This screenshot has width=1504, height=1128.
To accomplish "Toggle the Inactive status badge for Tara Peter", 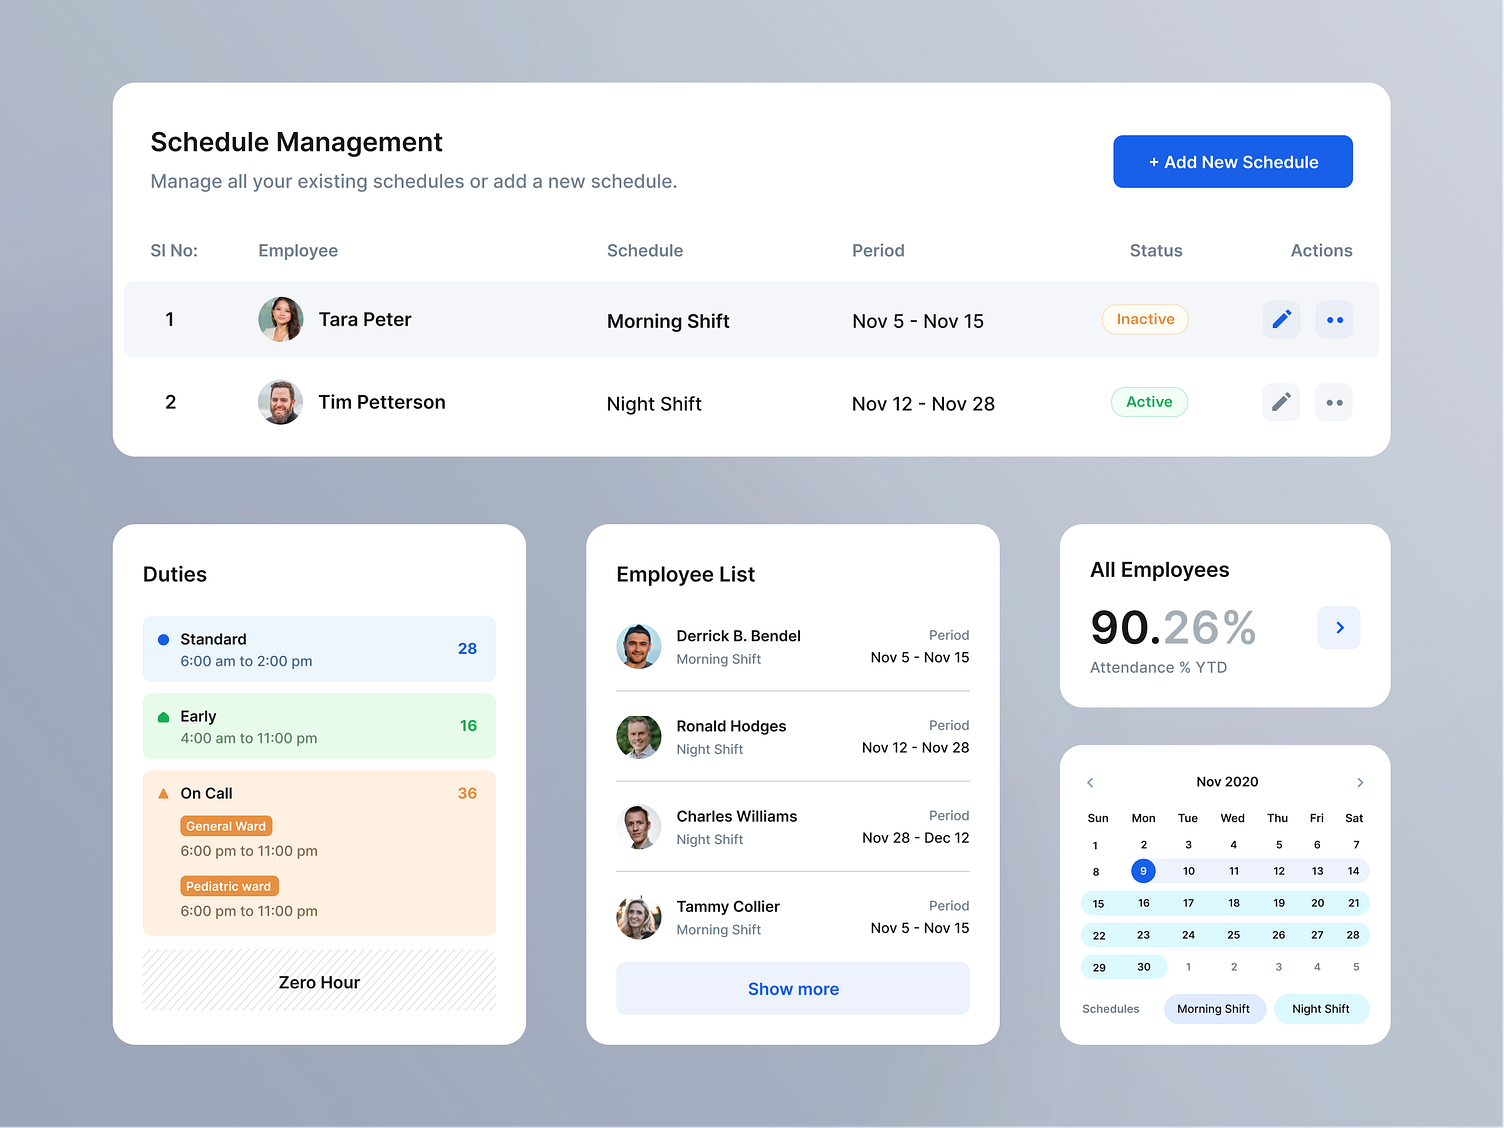I will pos(1145,319).
